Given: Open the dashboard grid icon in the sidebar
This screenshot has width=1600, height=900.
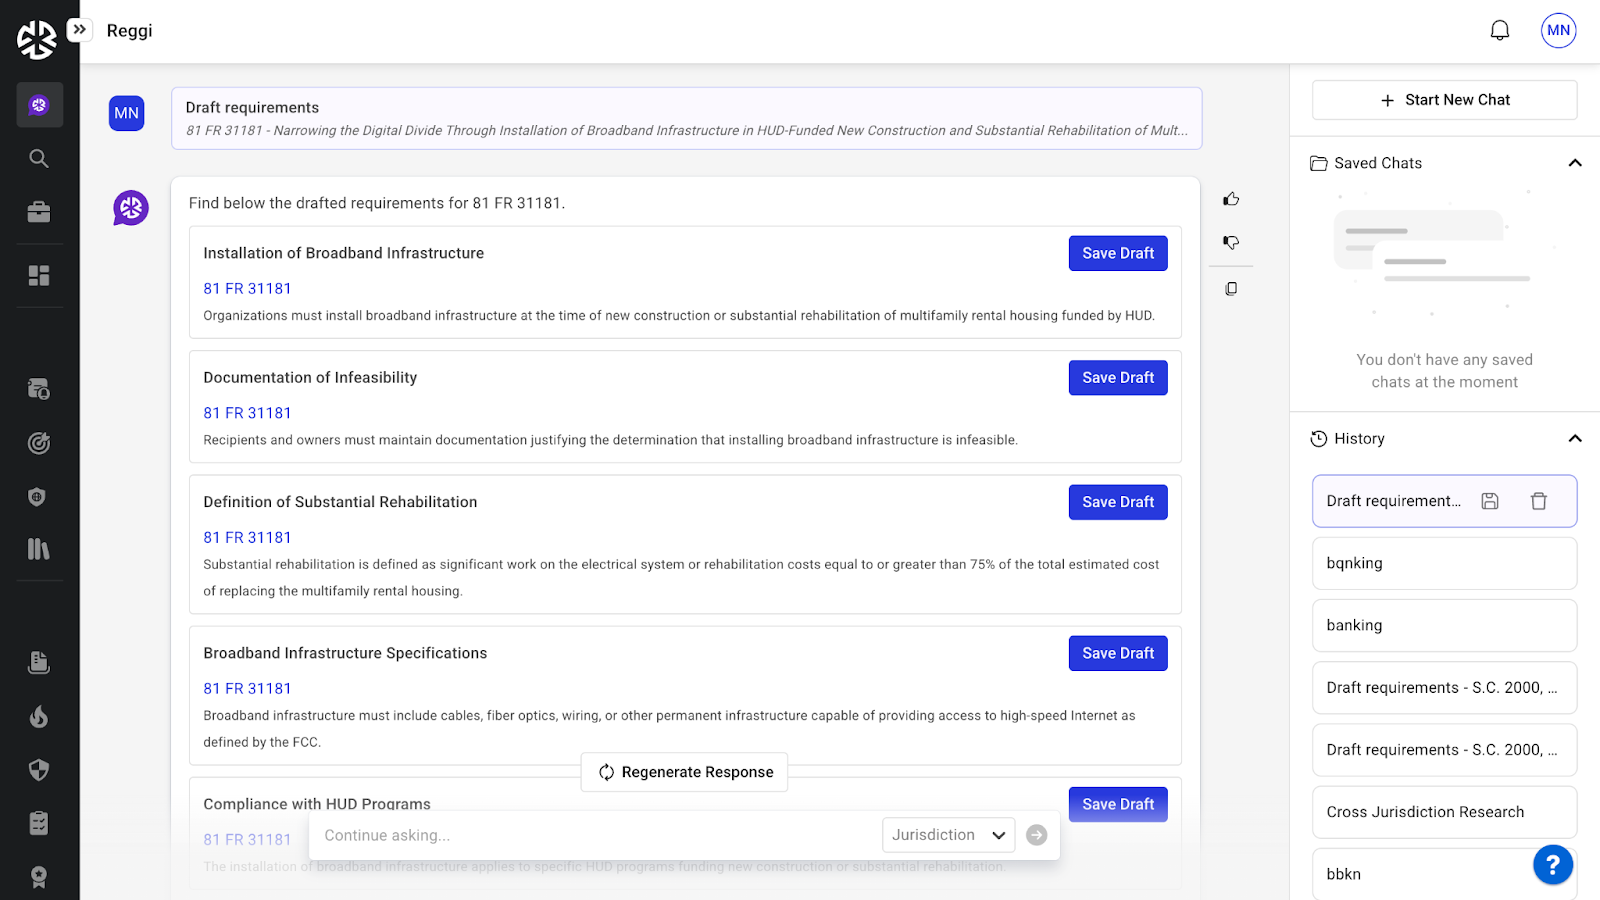Looking at the screenshot, I should (x=39, y=276).
